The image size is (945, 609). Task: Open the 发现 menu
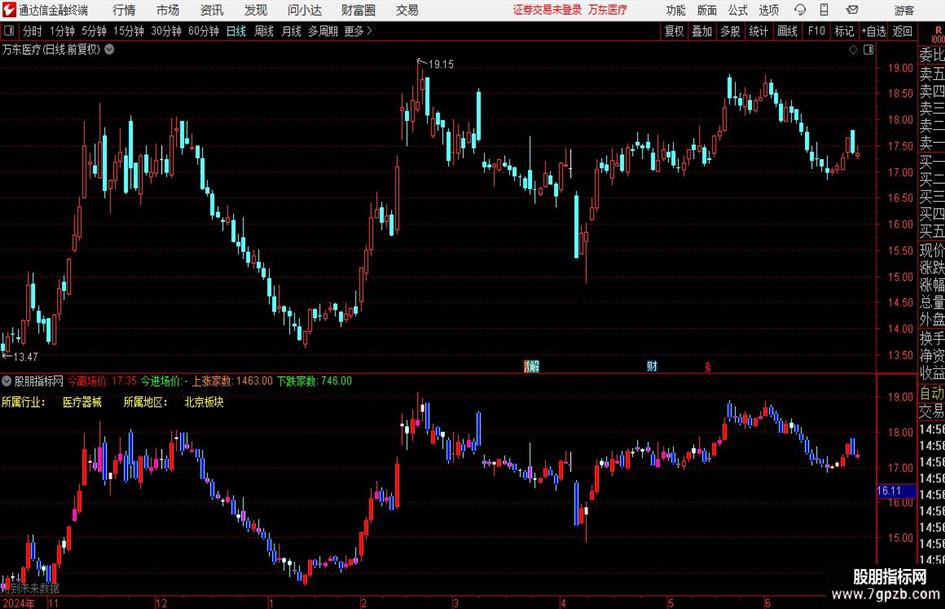click(x=256, y=10)
